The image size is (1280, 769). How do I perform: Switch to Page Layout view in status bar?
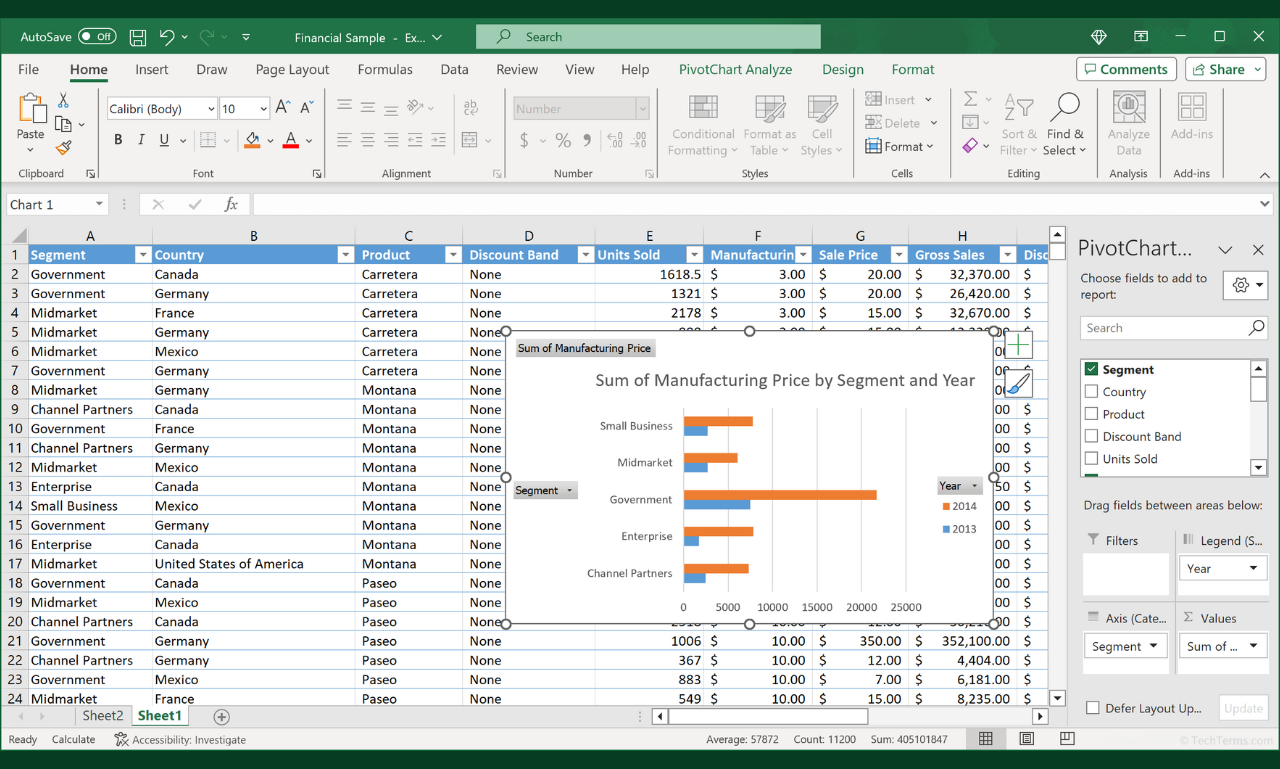(1026, 739)
